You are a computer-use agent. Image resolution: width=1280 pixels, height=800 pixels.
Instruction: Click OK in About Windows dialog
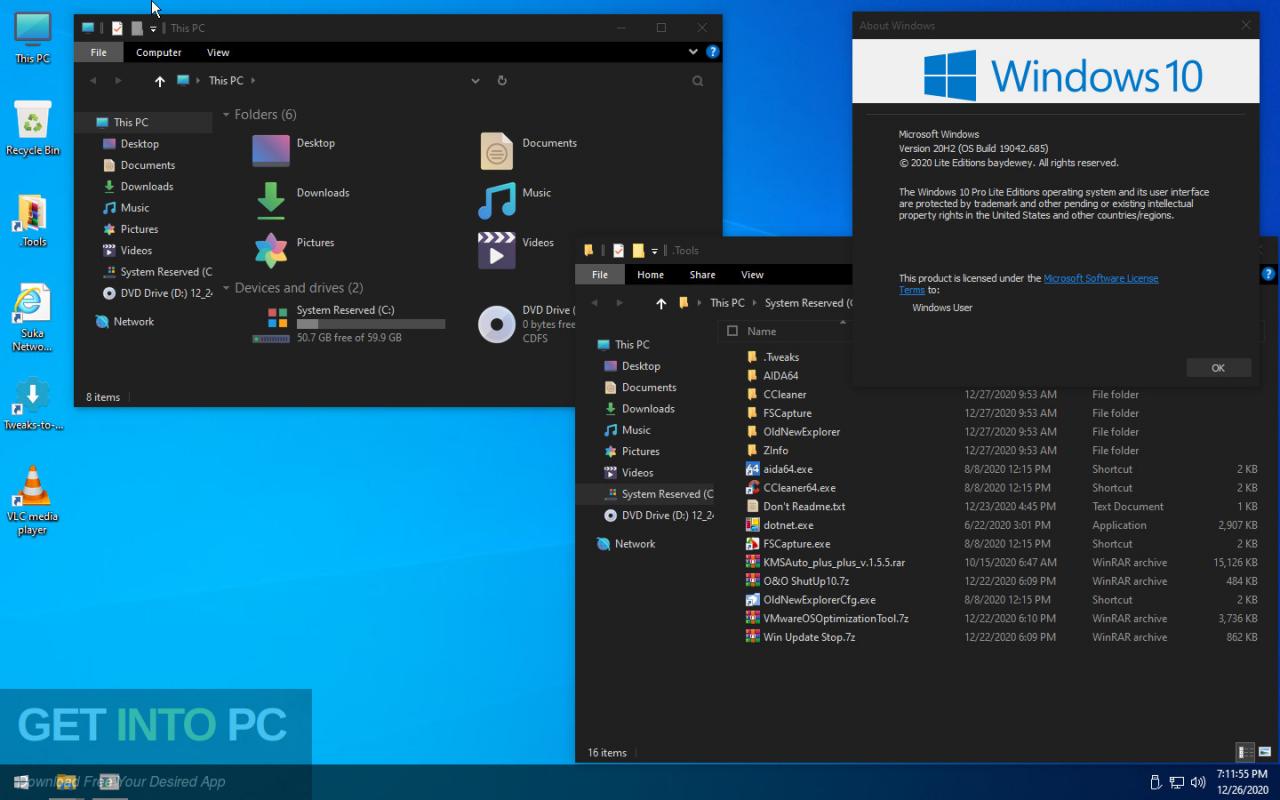tap(1218, 368)
